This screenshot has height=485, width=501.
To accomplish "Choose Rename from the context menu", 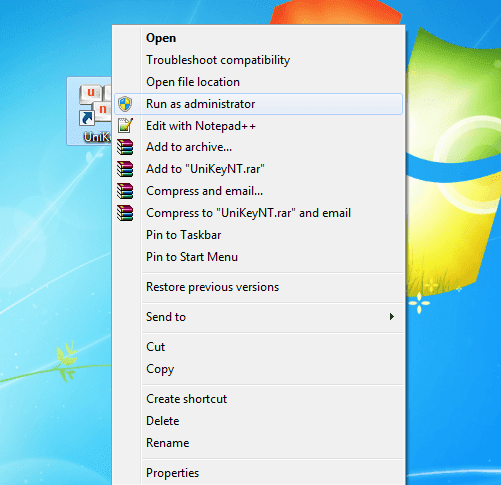I will click(258, 443).
